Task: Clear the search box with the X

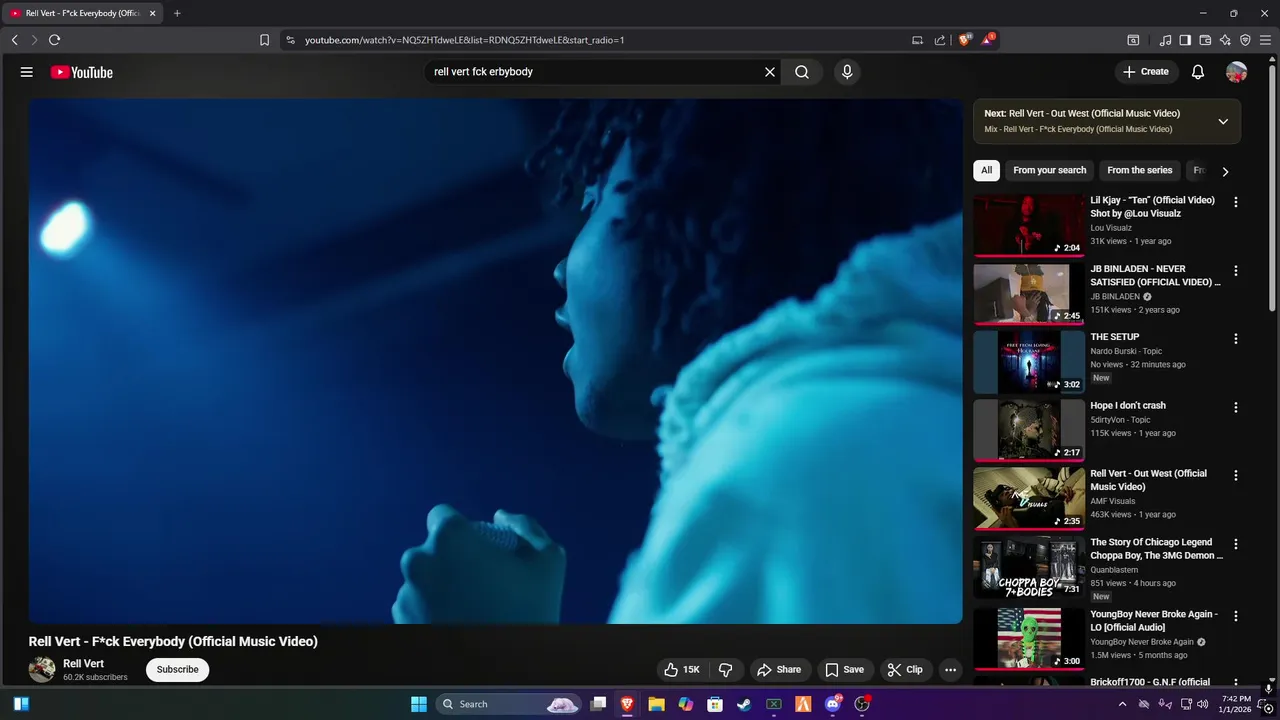Action: [770, 72]
